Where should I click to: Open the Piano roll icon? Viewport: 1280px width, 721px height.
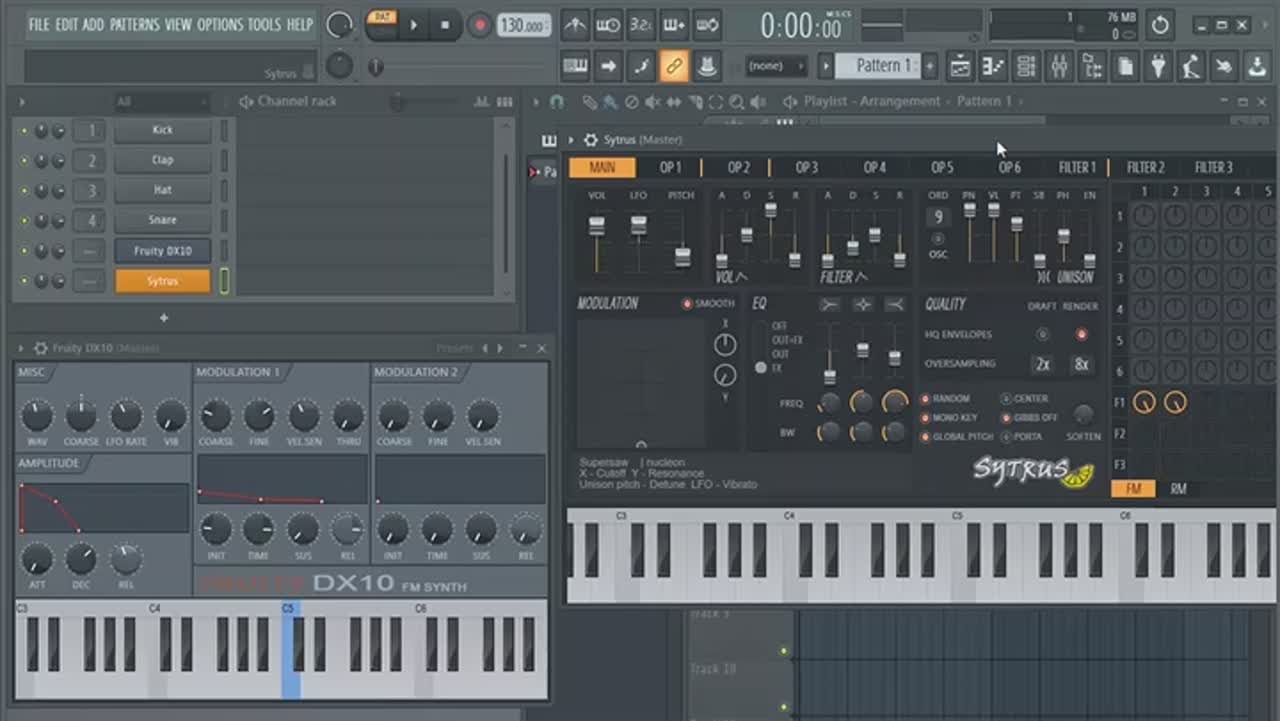coord(993,67)
